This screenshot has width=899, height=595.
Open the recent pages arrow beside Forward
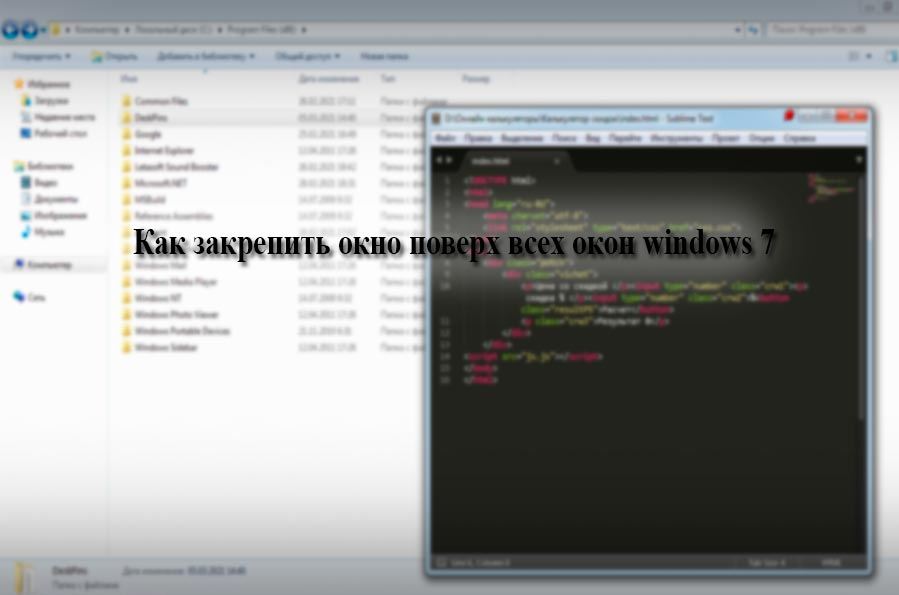tap(43, 30)
